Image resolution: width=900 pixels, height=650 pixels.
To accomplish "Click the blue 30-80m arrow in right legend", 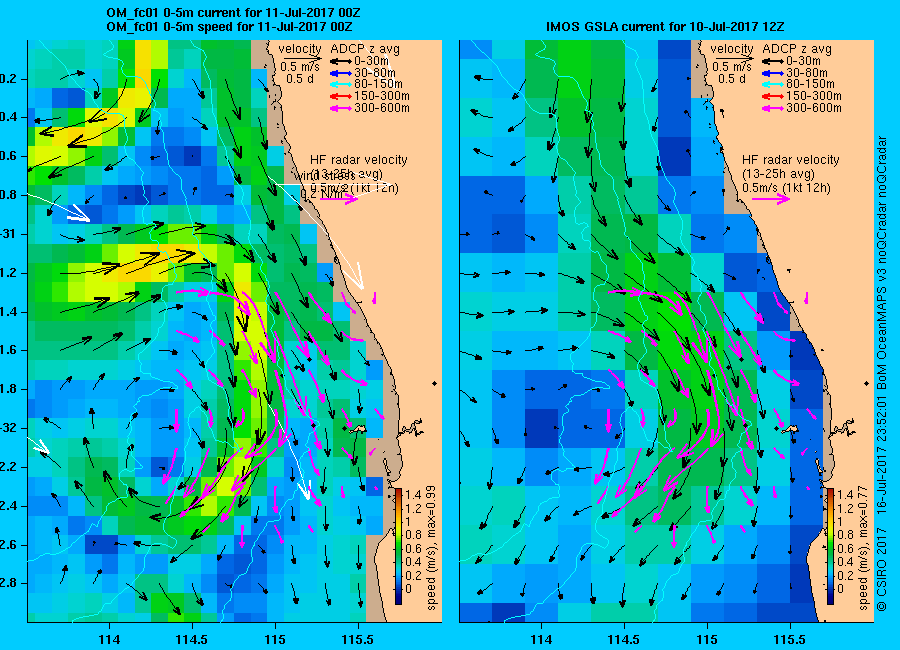I will click(773, 73).
